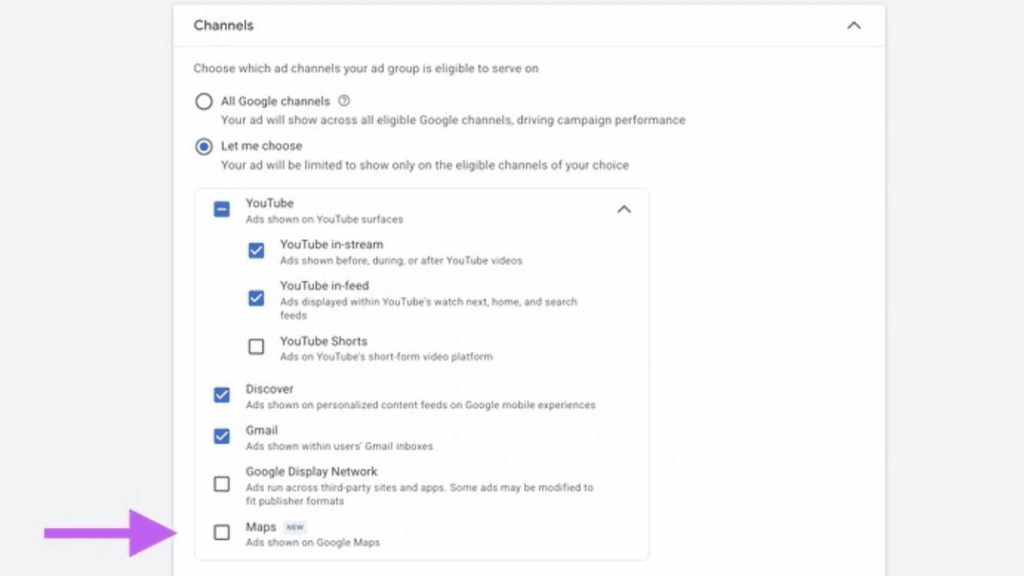1024x576 pixels.
Task: Click the Maps channel label
Action: 262,526
